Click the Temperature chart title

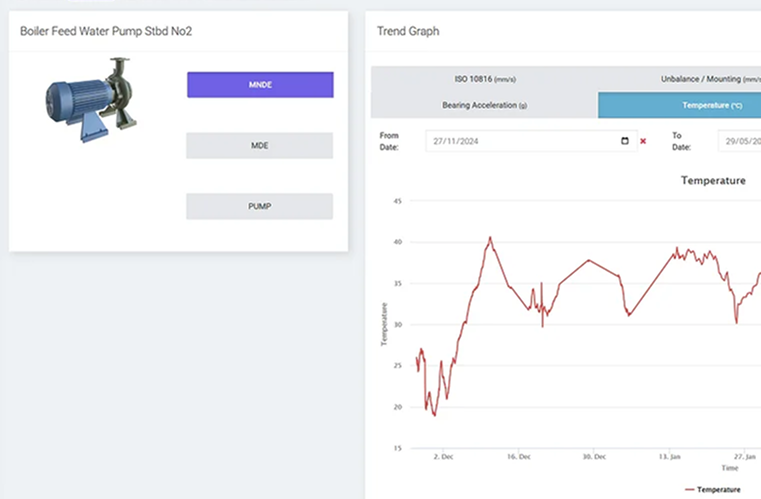click(x=713, y=180)
